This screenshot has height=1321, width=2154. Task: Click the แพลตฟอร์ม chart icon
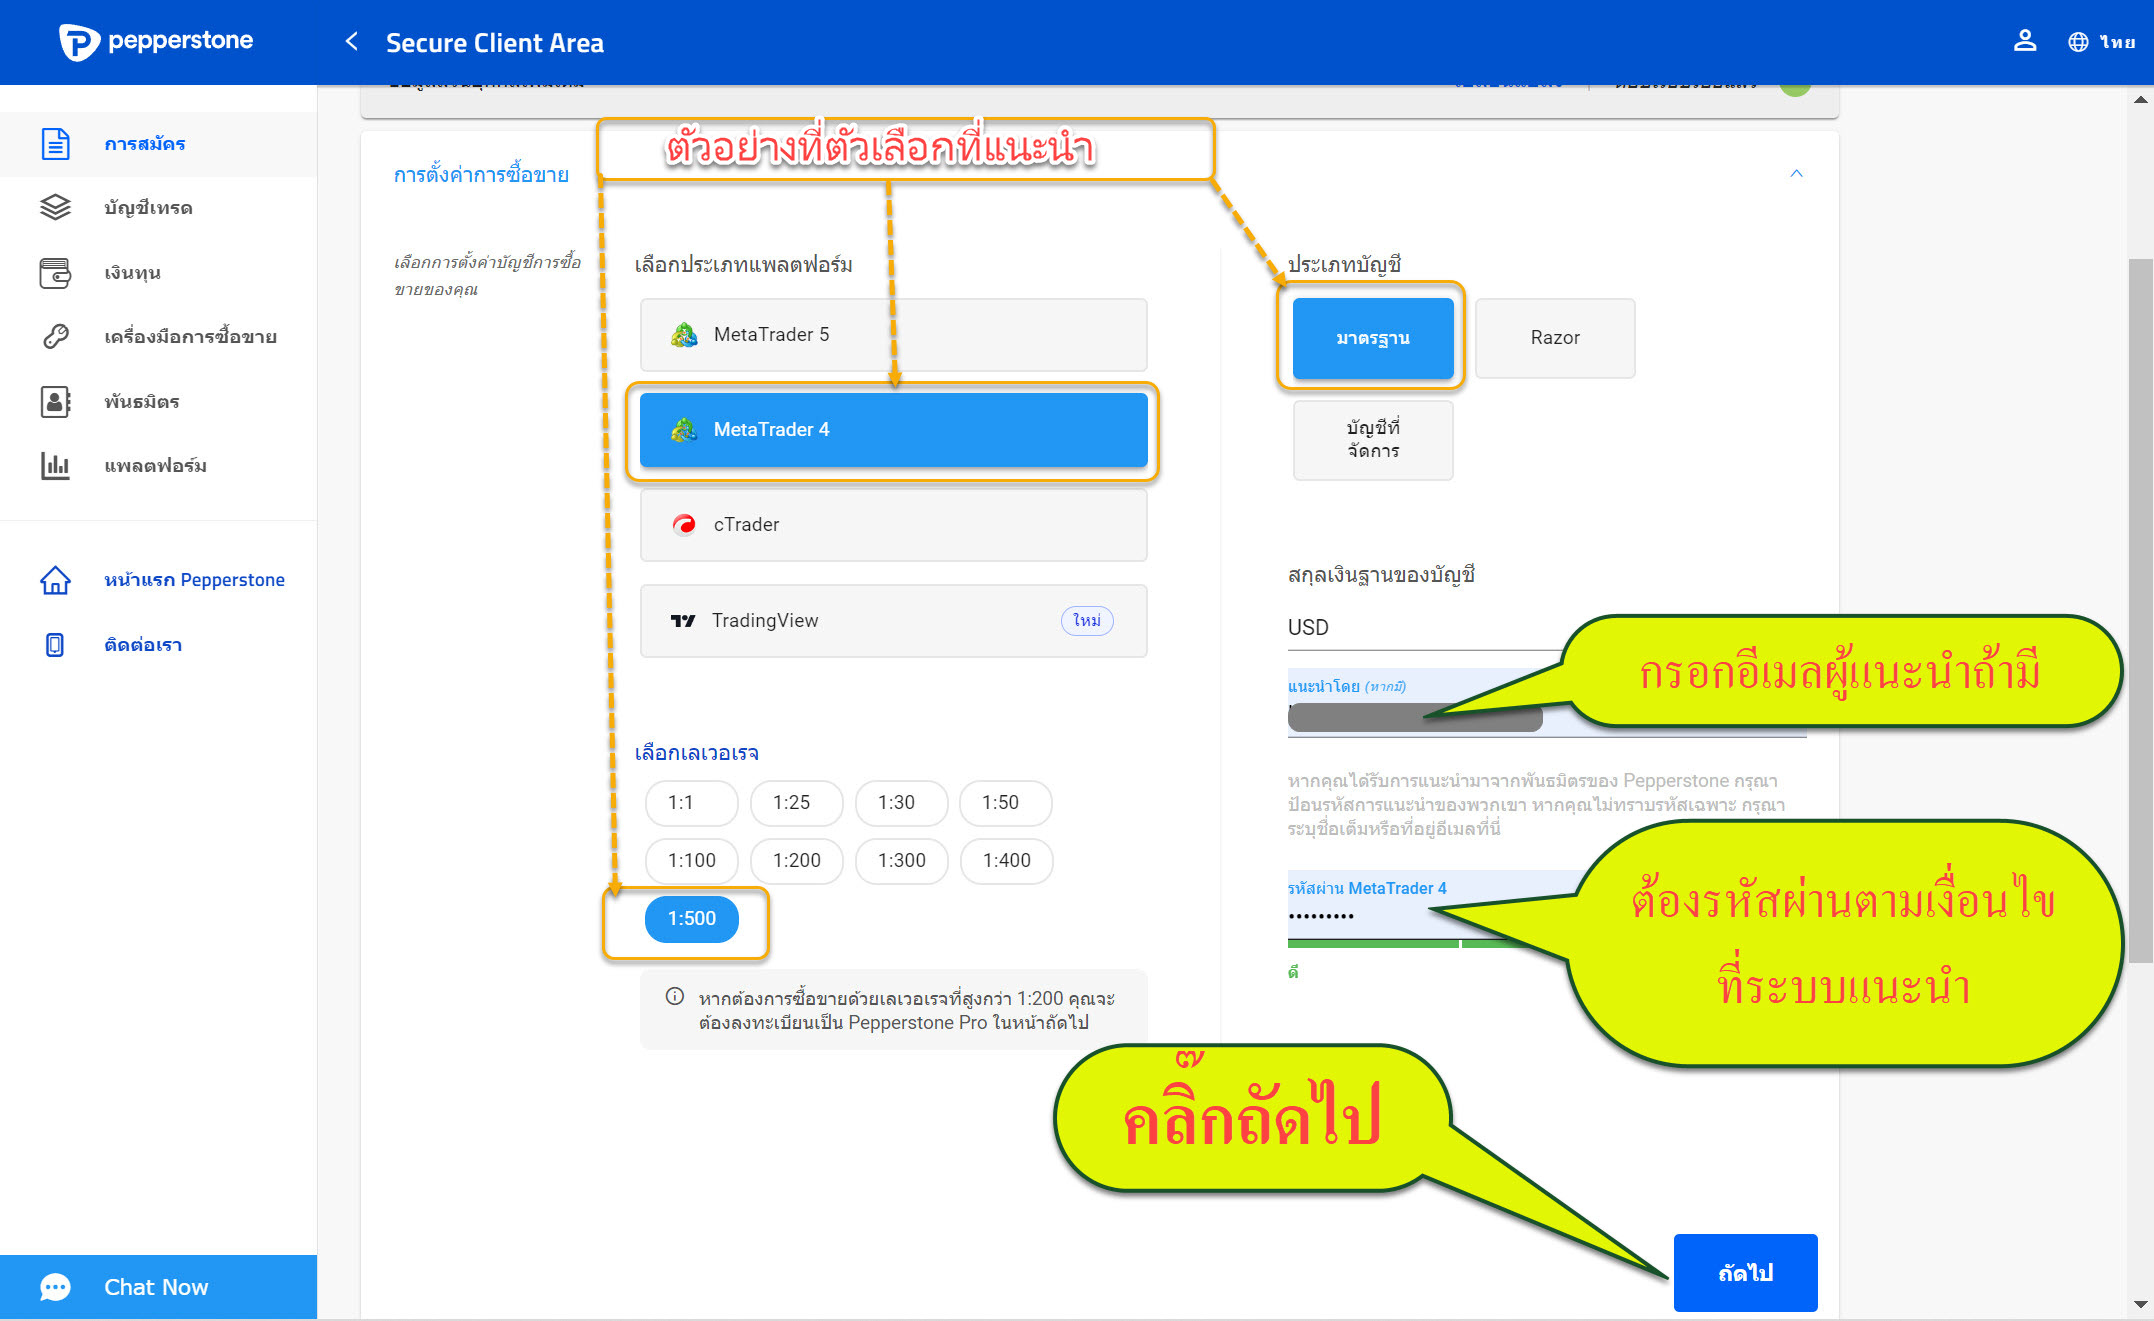[x=55, y=465]
